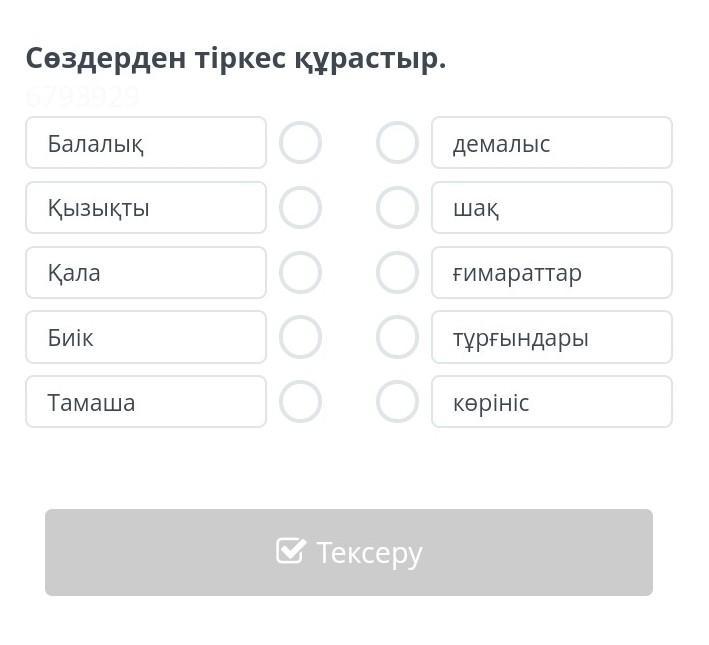Click the демалыс word box
Screen dimensions: 709x645
click(551, 143)
